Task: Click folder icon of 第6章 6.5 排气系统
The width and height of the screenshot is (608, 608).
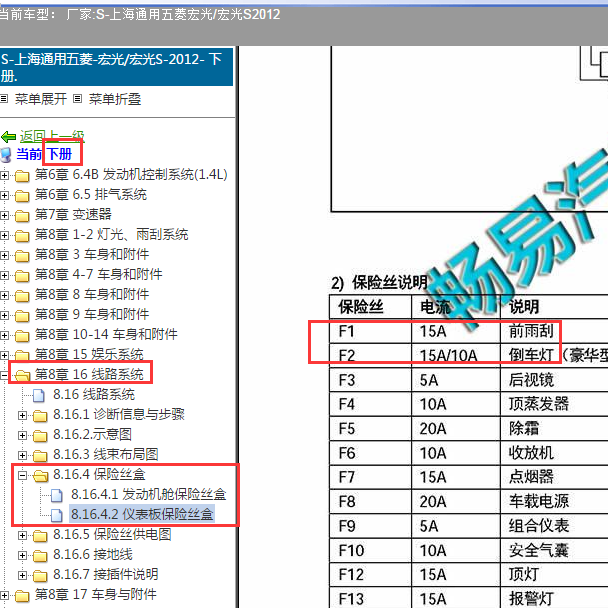Action: (22, 195)
